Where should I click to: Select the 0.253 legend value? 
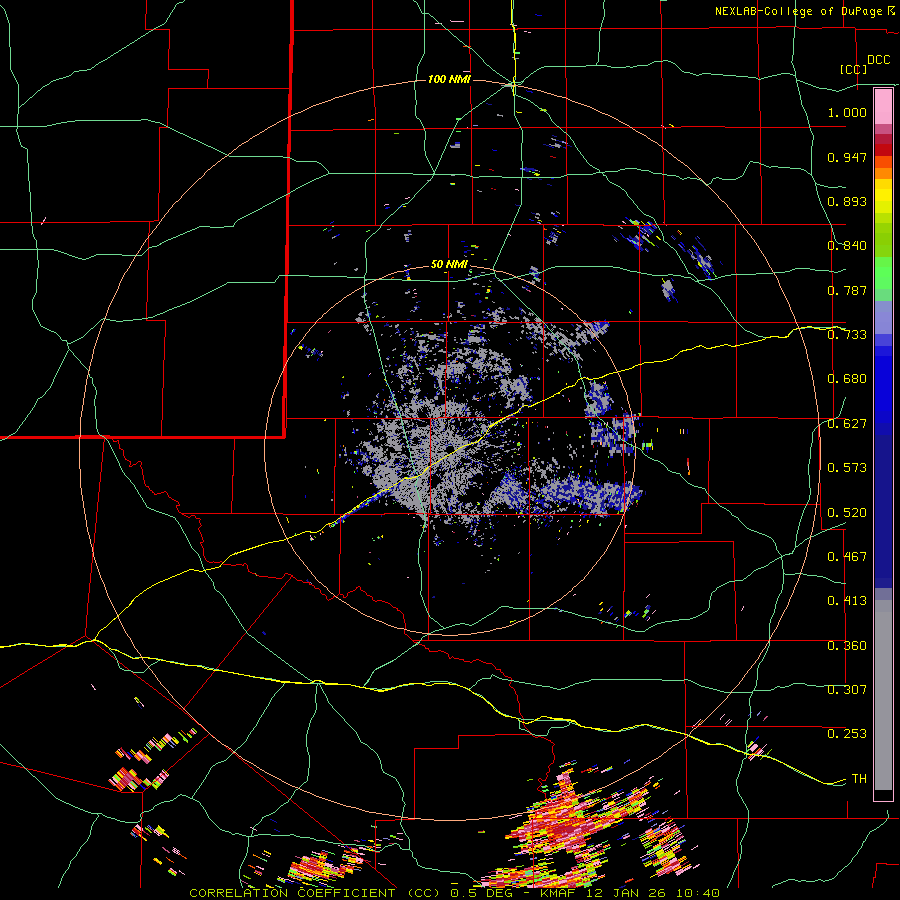pyautogui.click(x=847, y=734)
